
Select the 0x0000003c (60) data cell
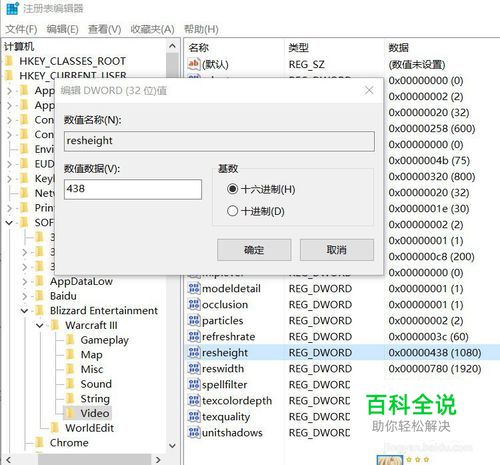(x=428, y=337)
